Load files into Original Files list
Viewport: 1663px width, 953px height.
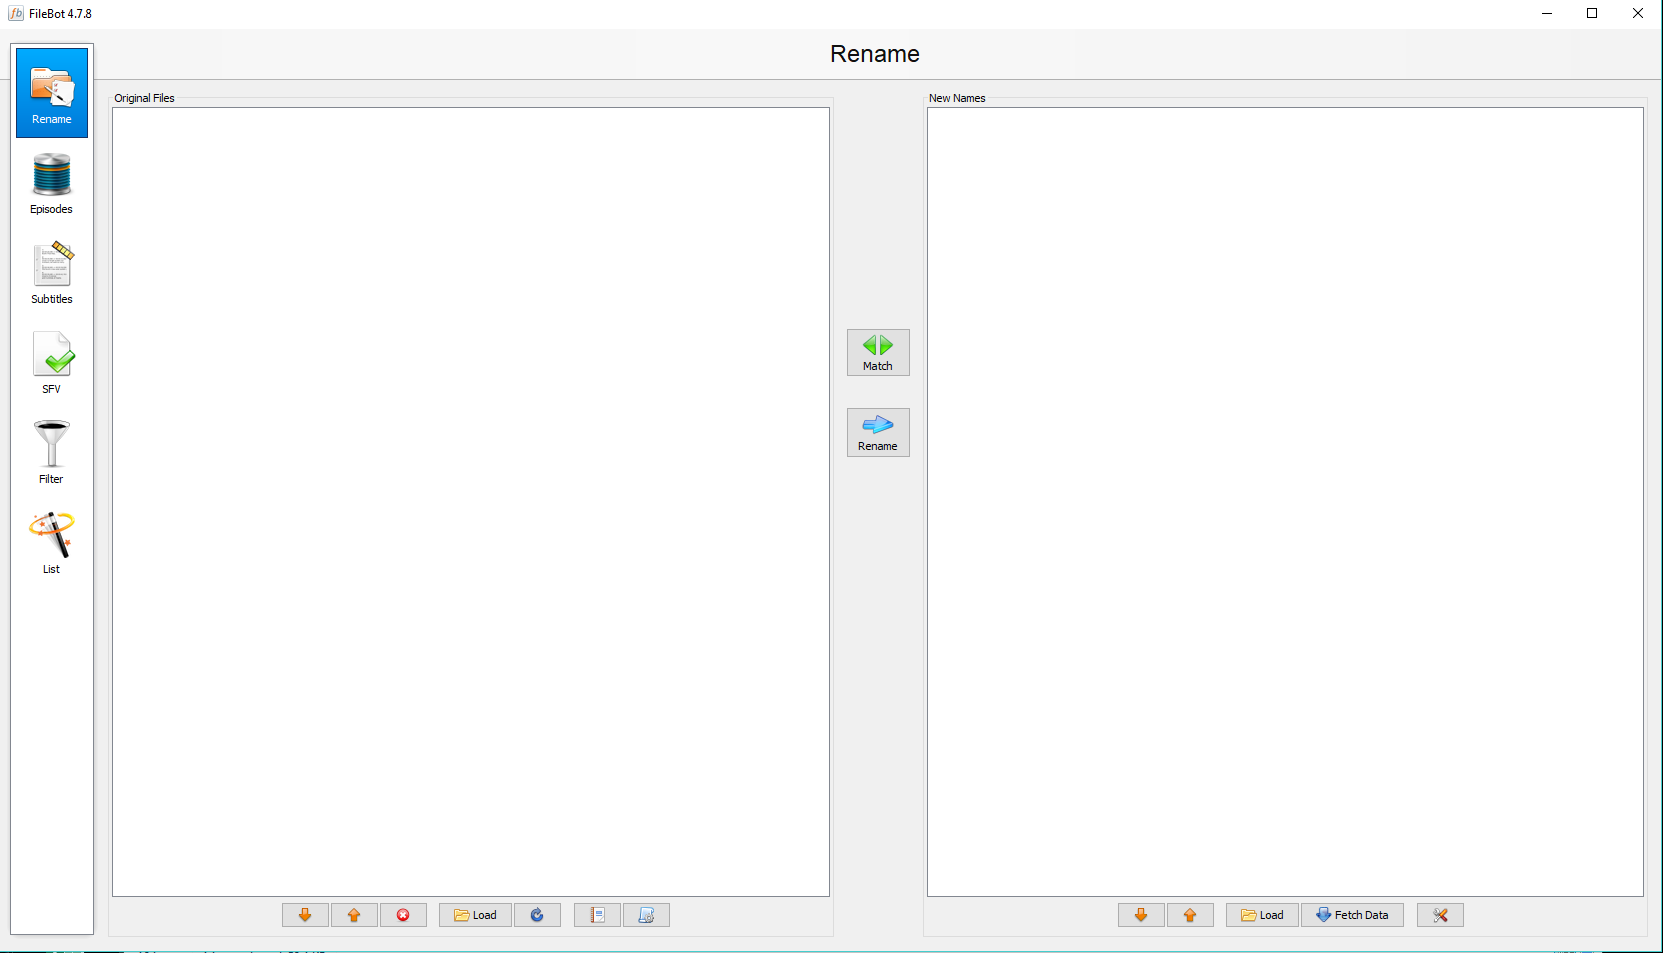[475, 915]
